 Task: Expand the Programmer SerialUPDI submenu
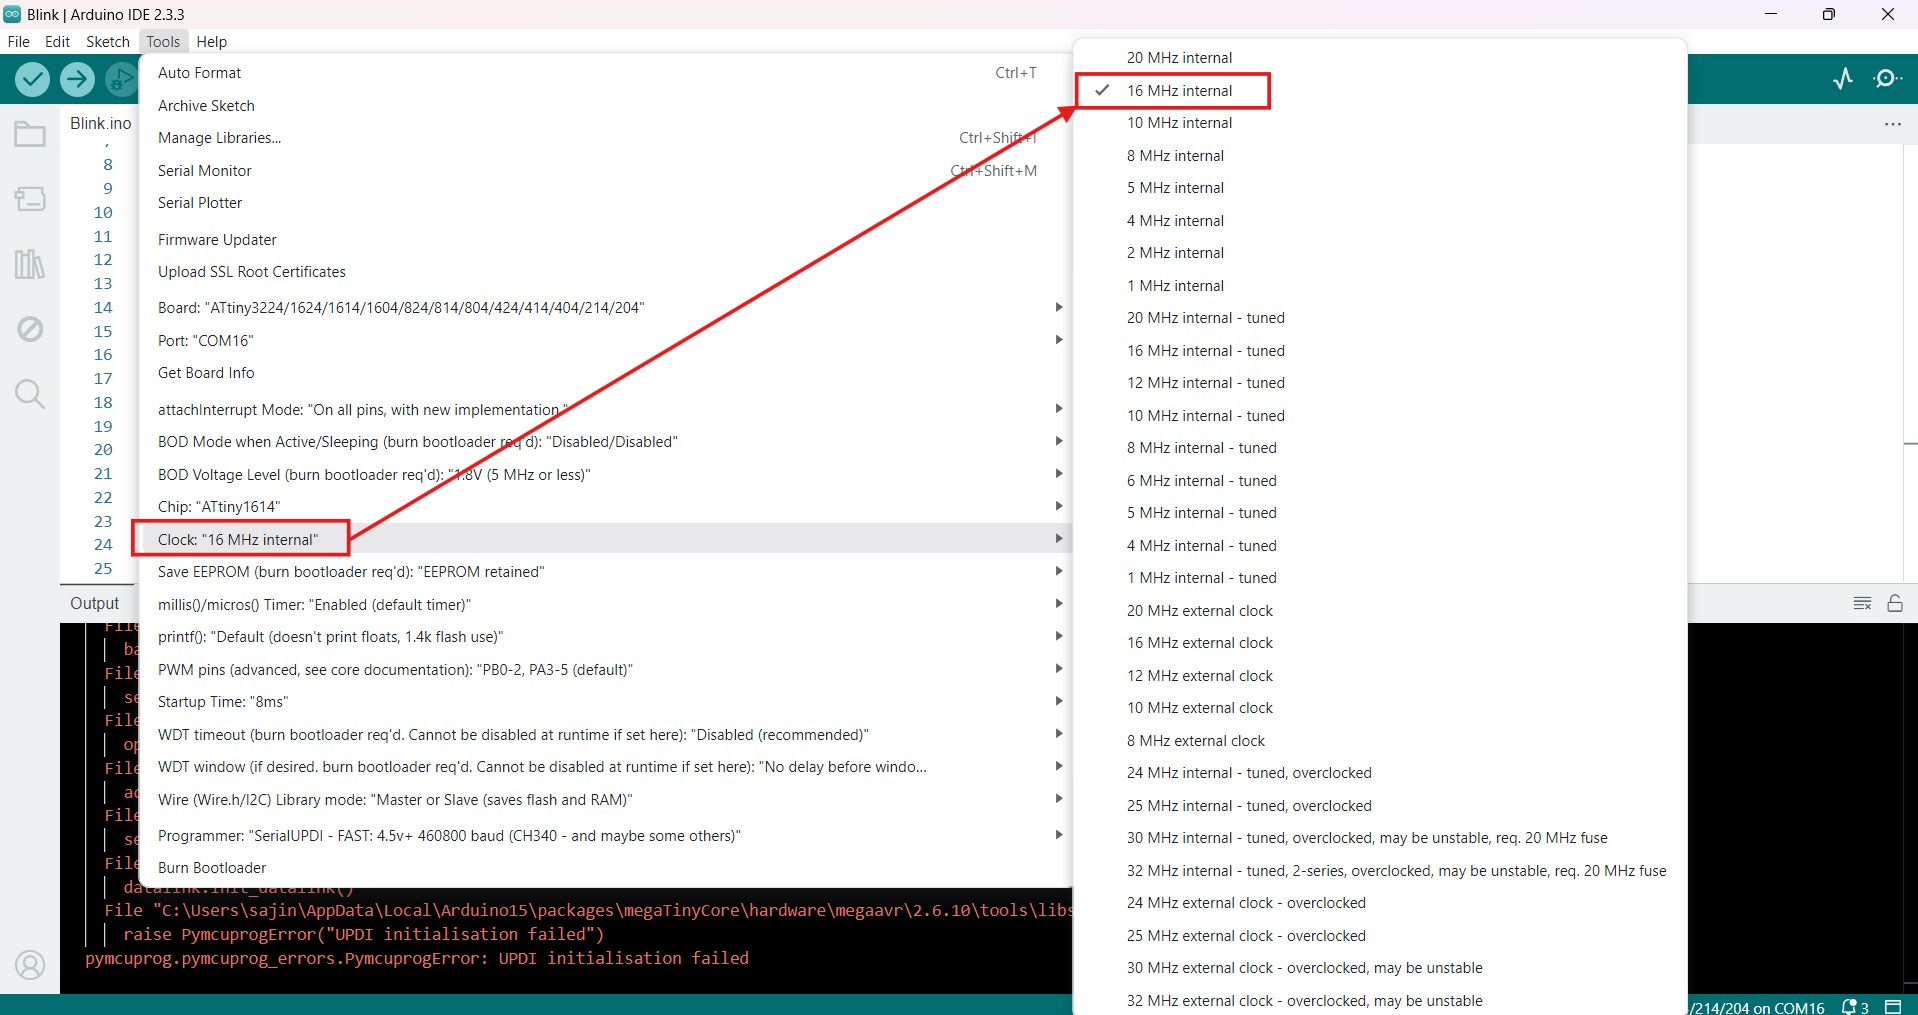pos(604,836)
